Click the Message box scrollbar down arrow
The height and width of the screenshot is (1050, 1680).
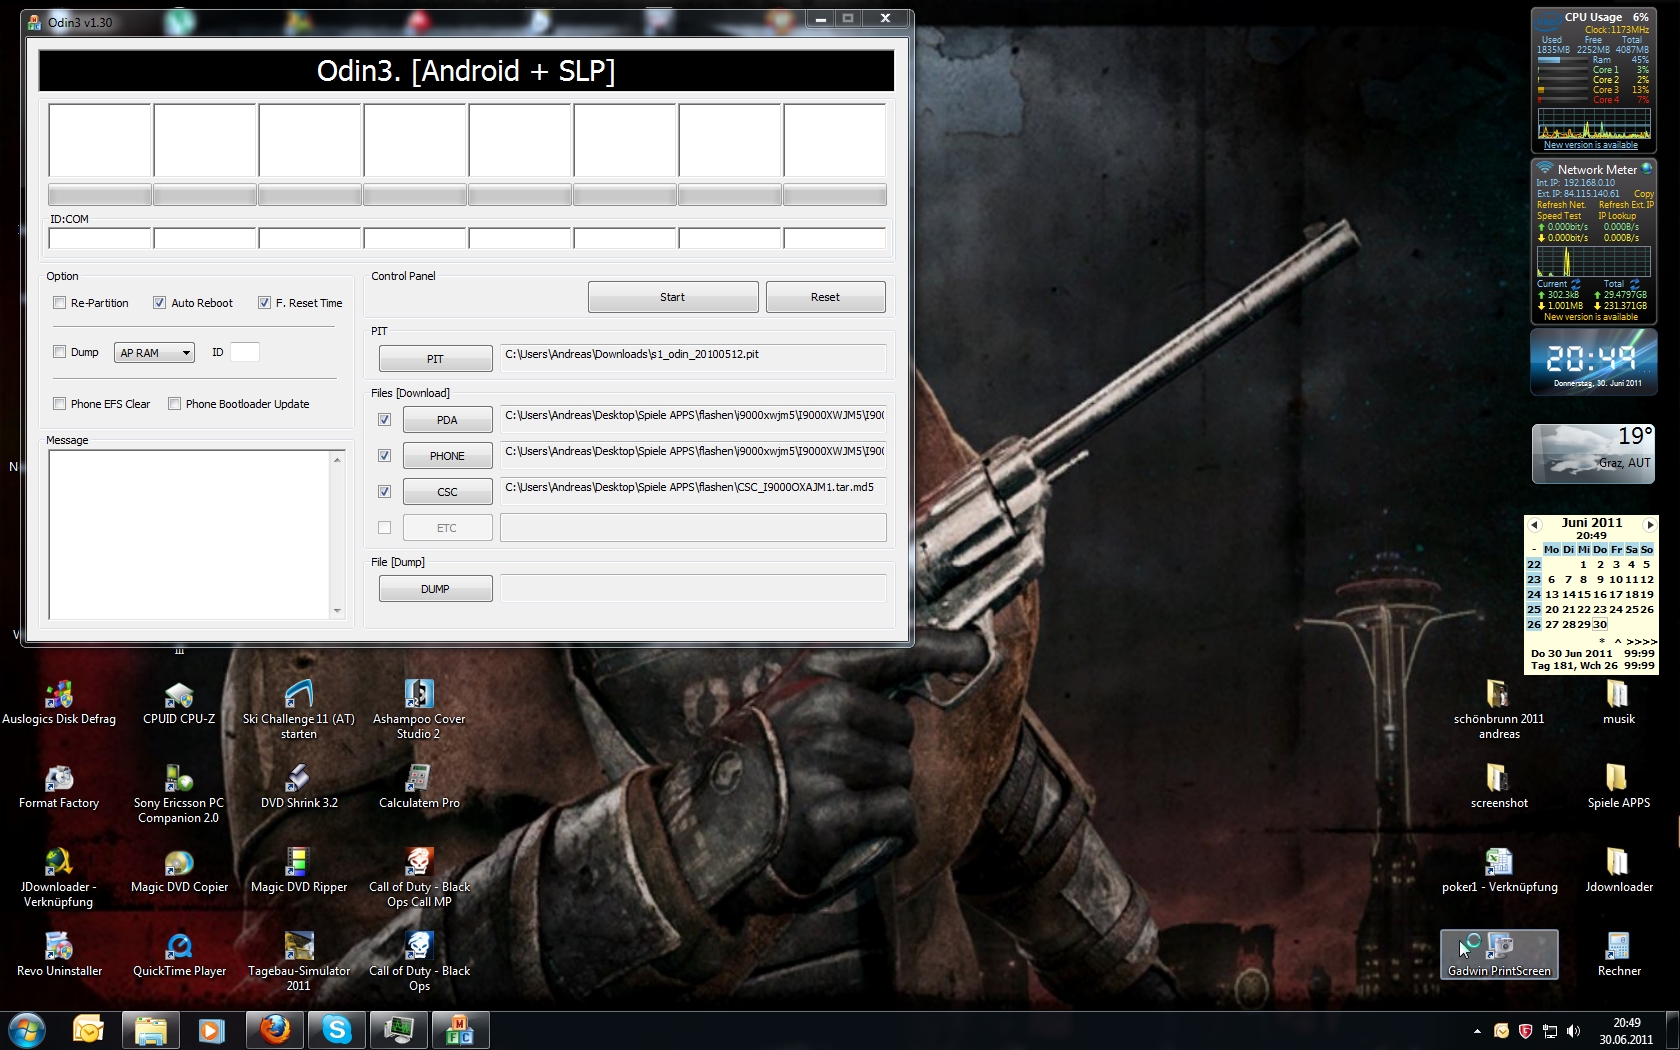click(337, 611)
